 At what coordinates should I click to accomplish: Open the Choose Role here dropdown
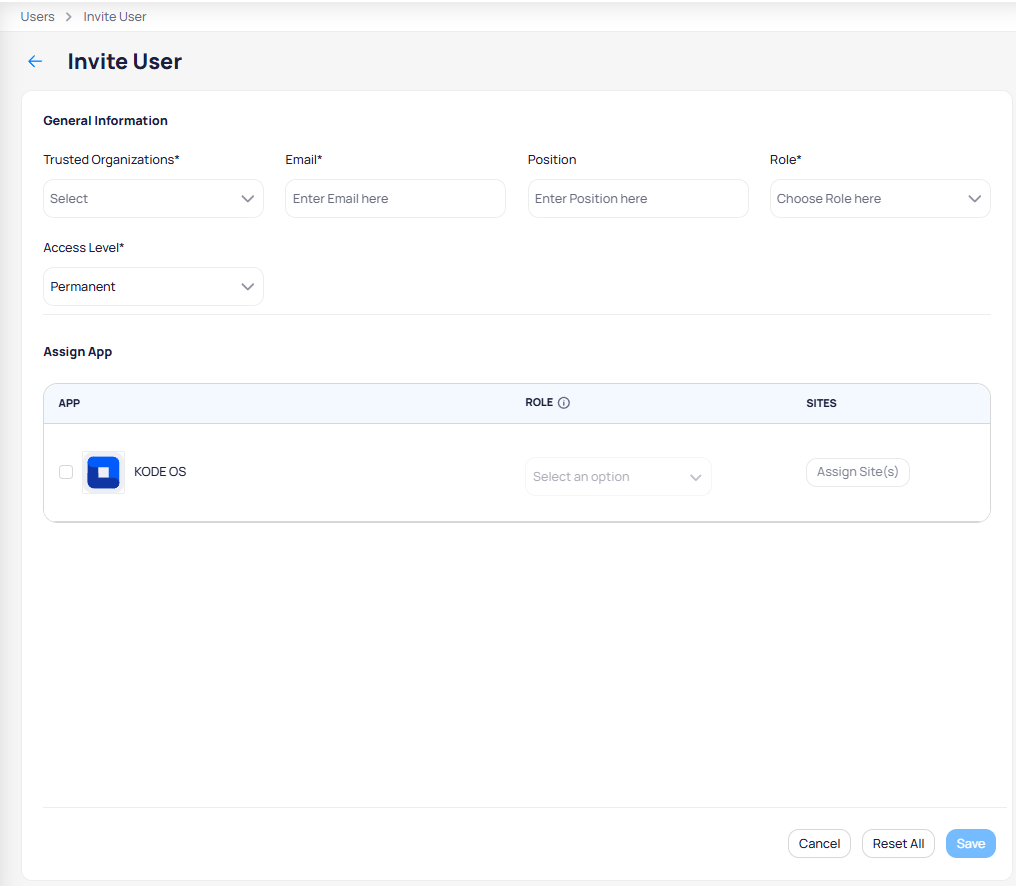880,198
